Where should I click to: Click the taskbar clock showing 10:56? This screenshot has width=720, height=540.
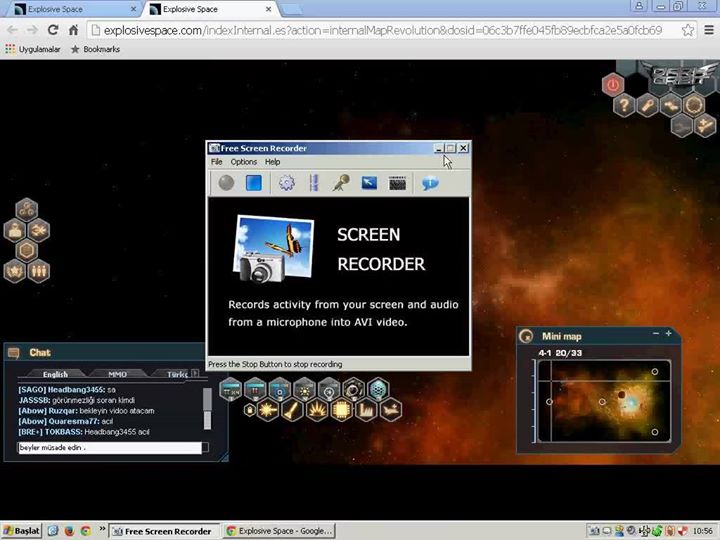click(703, 531)
